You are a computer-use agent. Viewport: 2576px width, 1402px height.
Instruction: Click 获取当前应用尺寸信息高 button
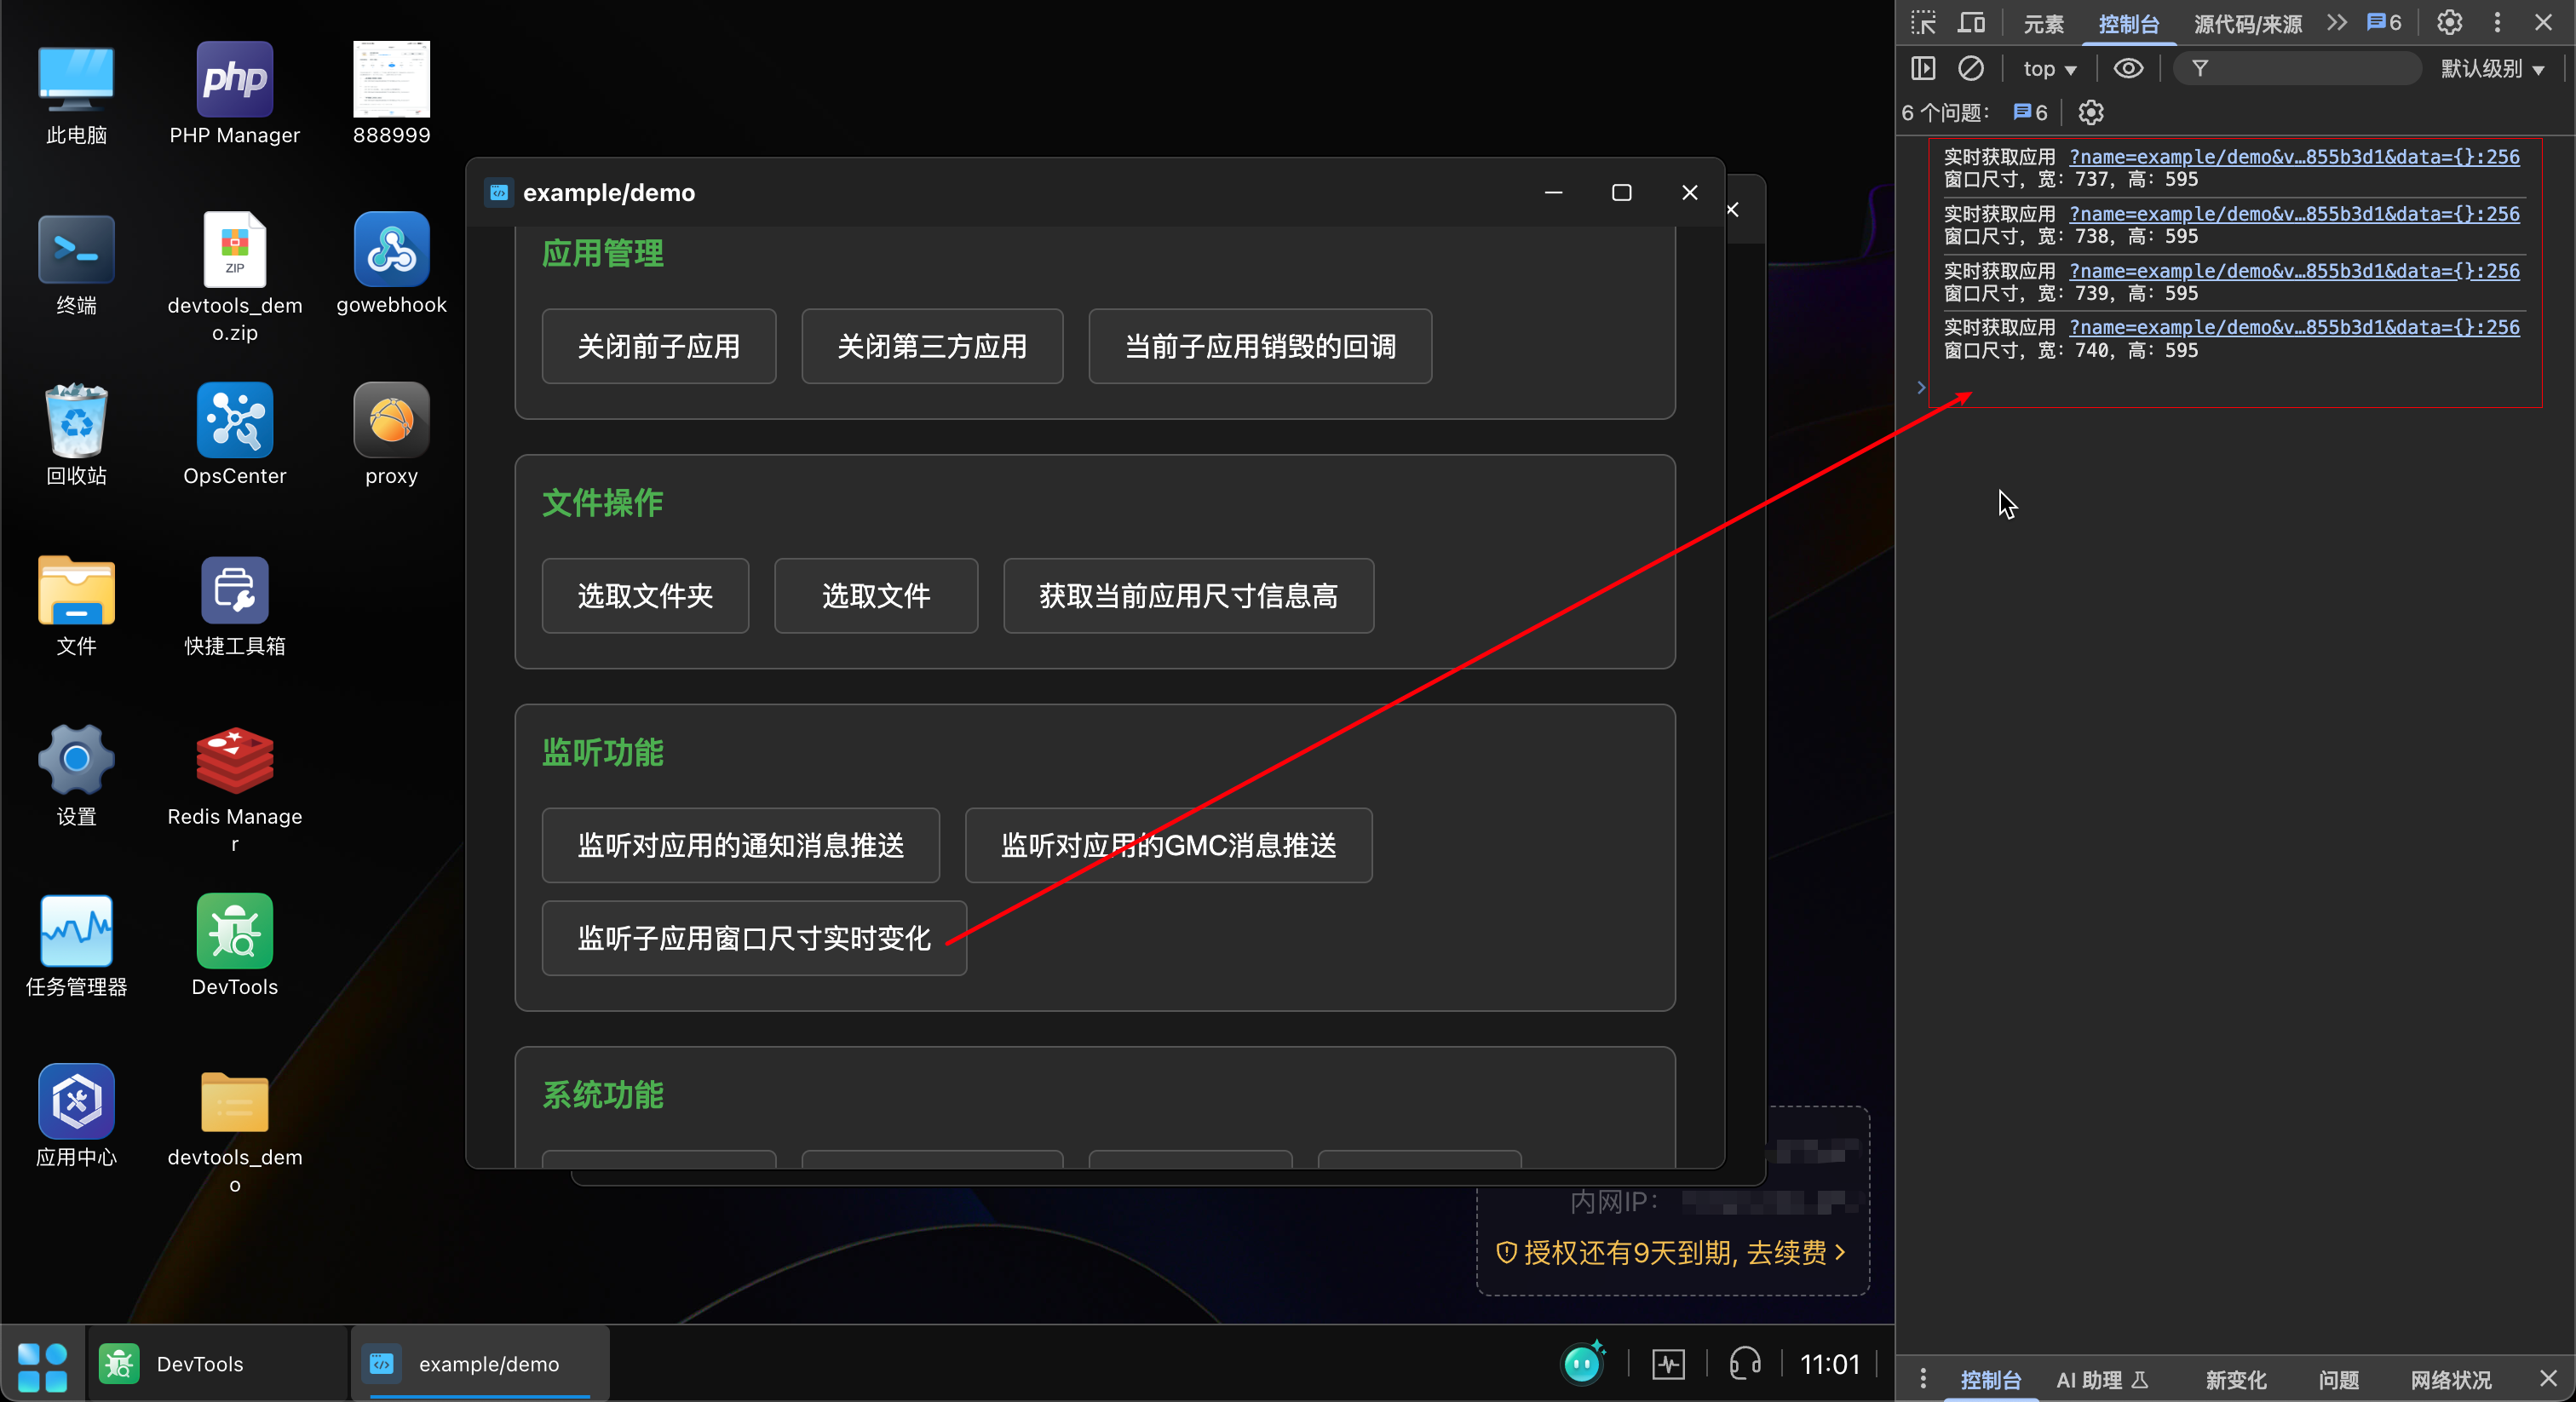tap(1189, 596)
